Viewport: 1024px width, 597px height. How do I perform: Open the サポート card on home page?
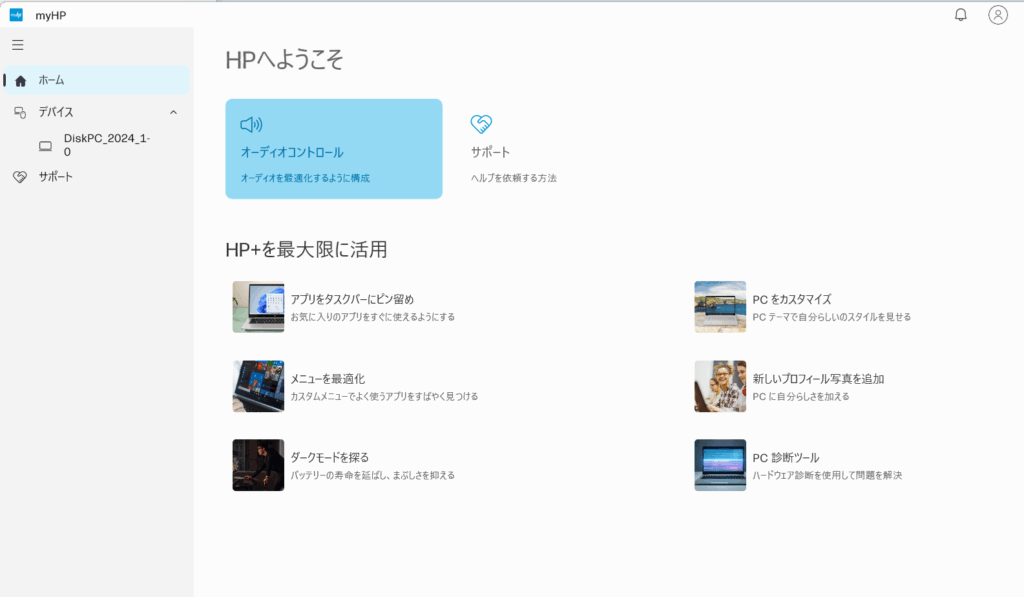(x=562, y=149)
